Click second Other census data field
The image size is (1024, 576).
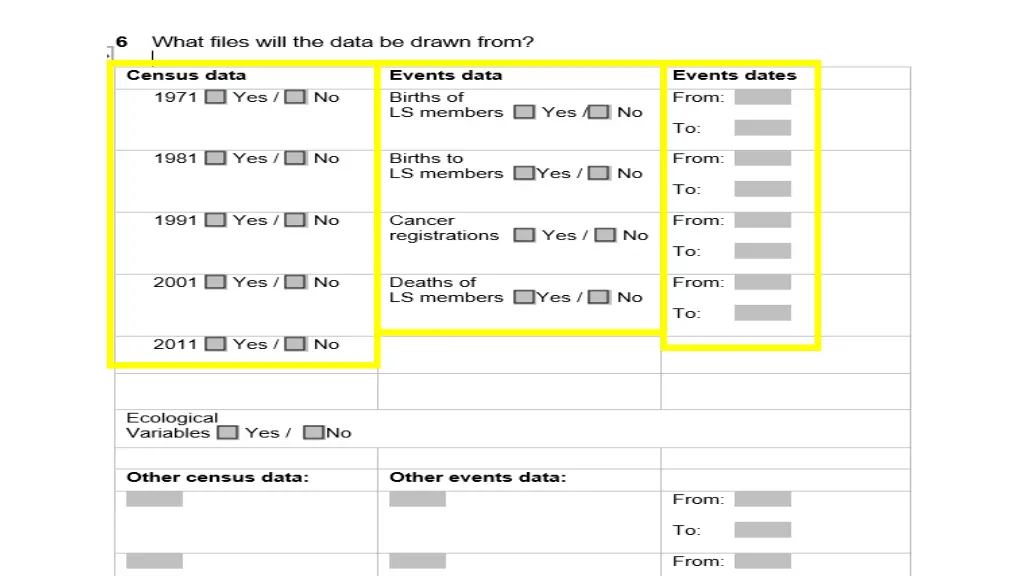coord(154,561)
